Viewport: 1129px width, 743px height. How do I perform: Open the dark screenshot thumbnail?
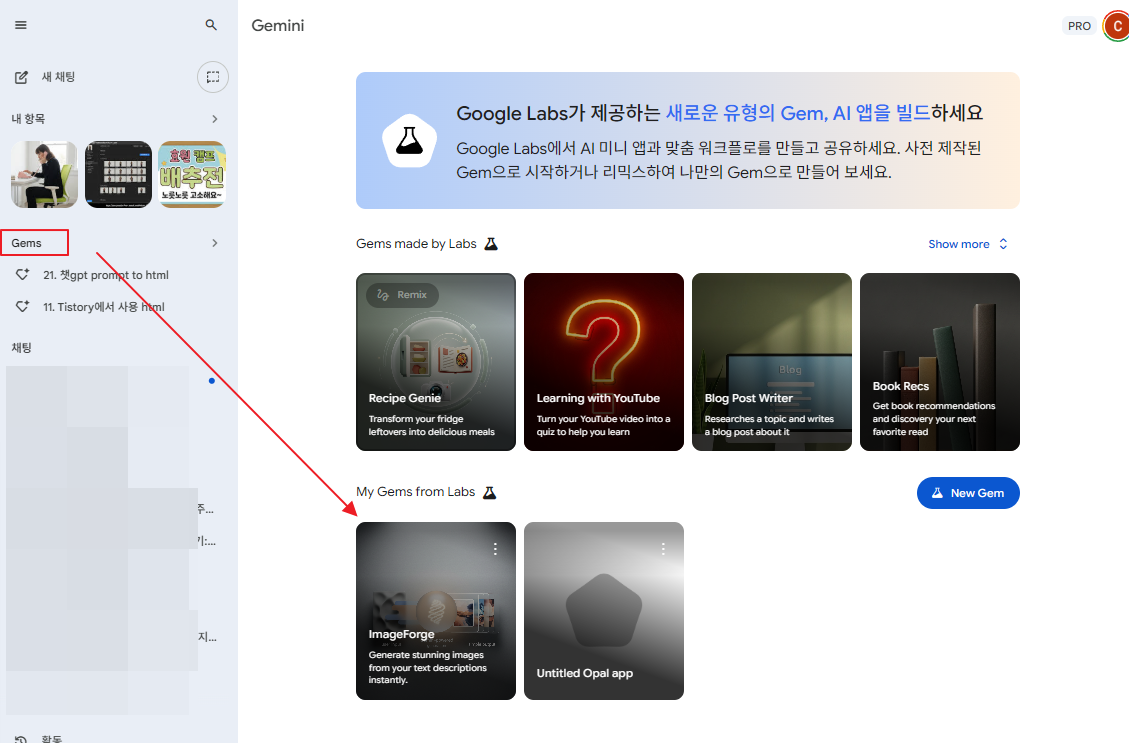[118, 174]
